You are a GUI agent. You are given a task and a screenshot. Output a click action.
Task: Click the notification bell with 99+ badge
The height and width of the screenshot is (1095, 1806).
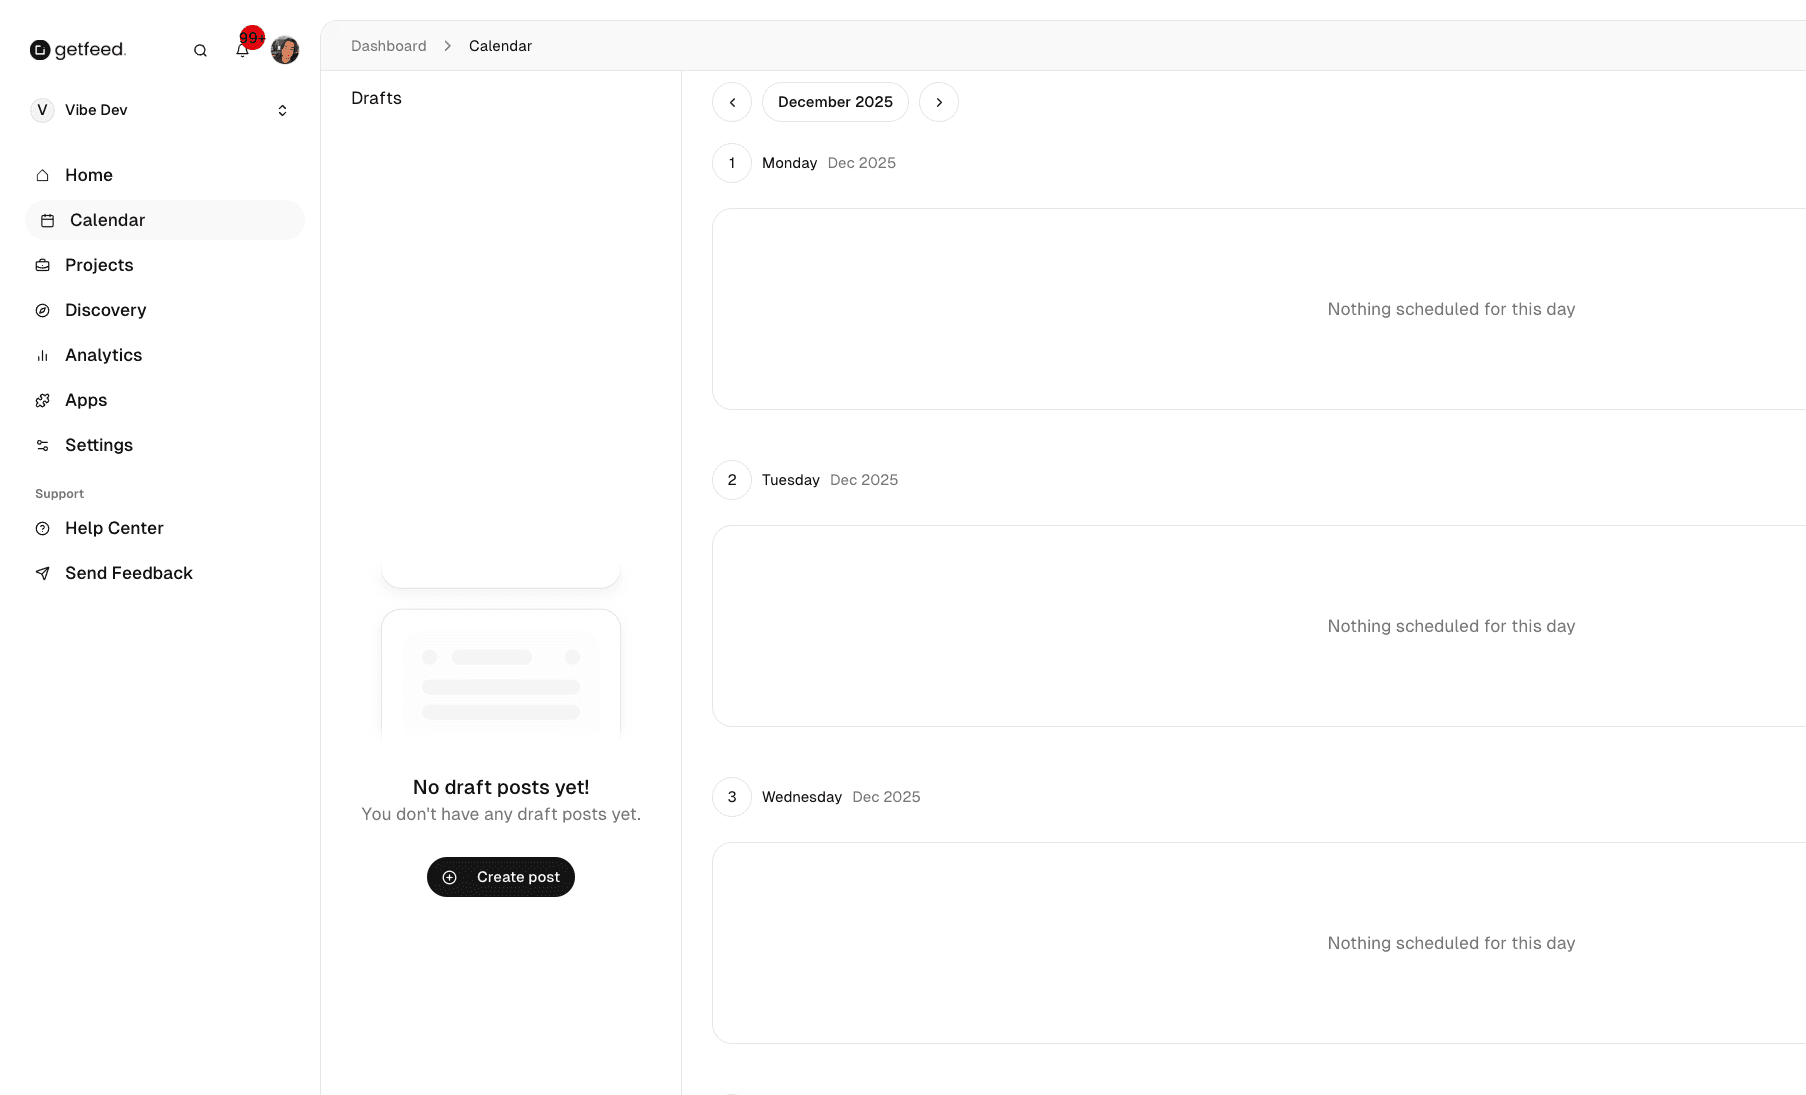[243, 50]
